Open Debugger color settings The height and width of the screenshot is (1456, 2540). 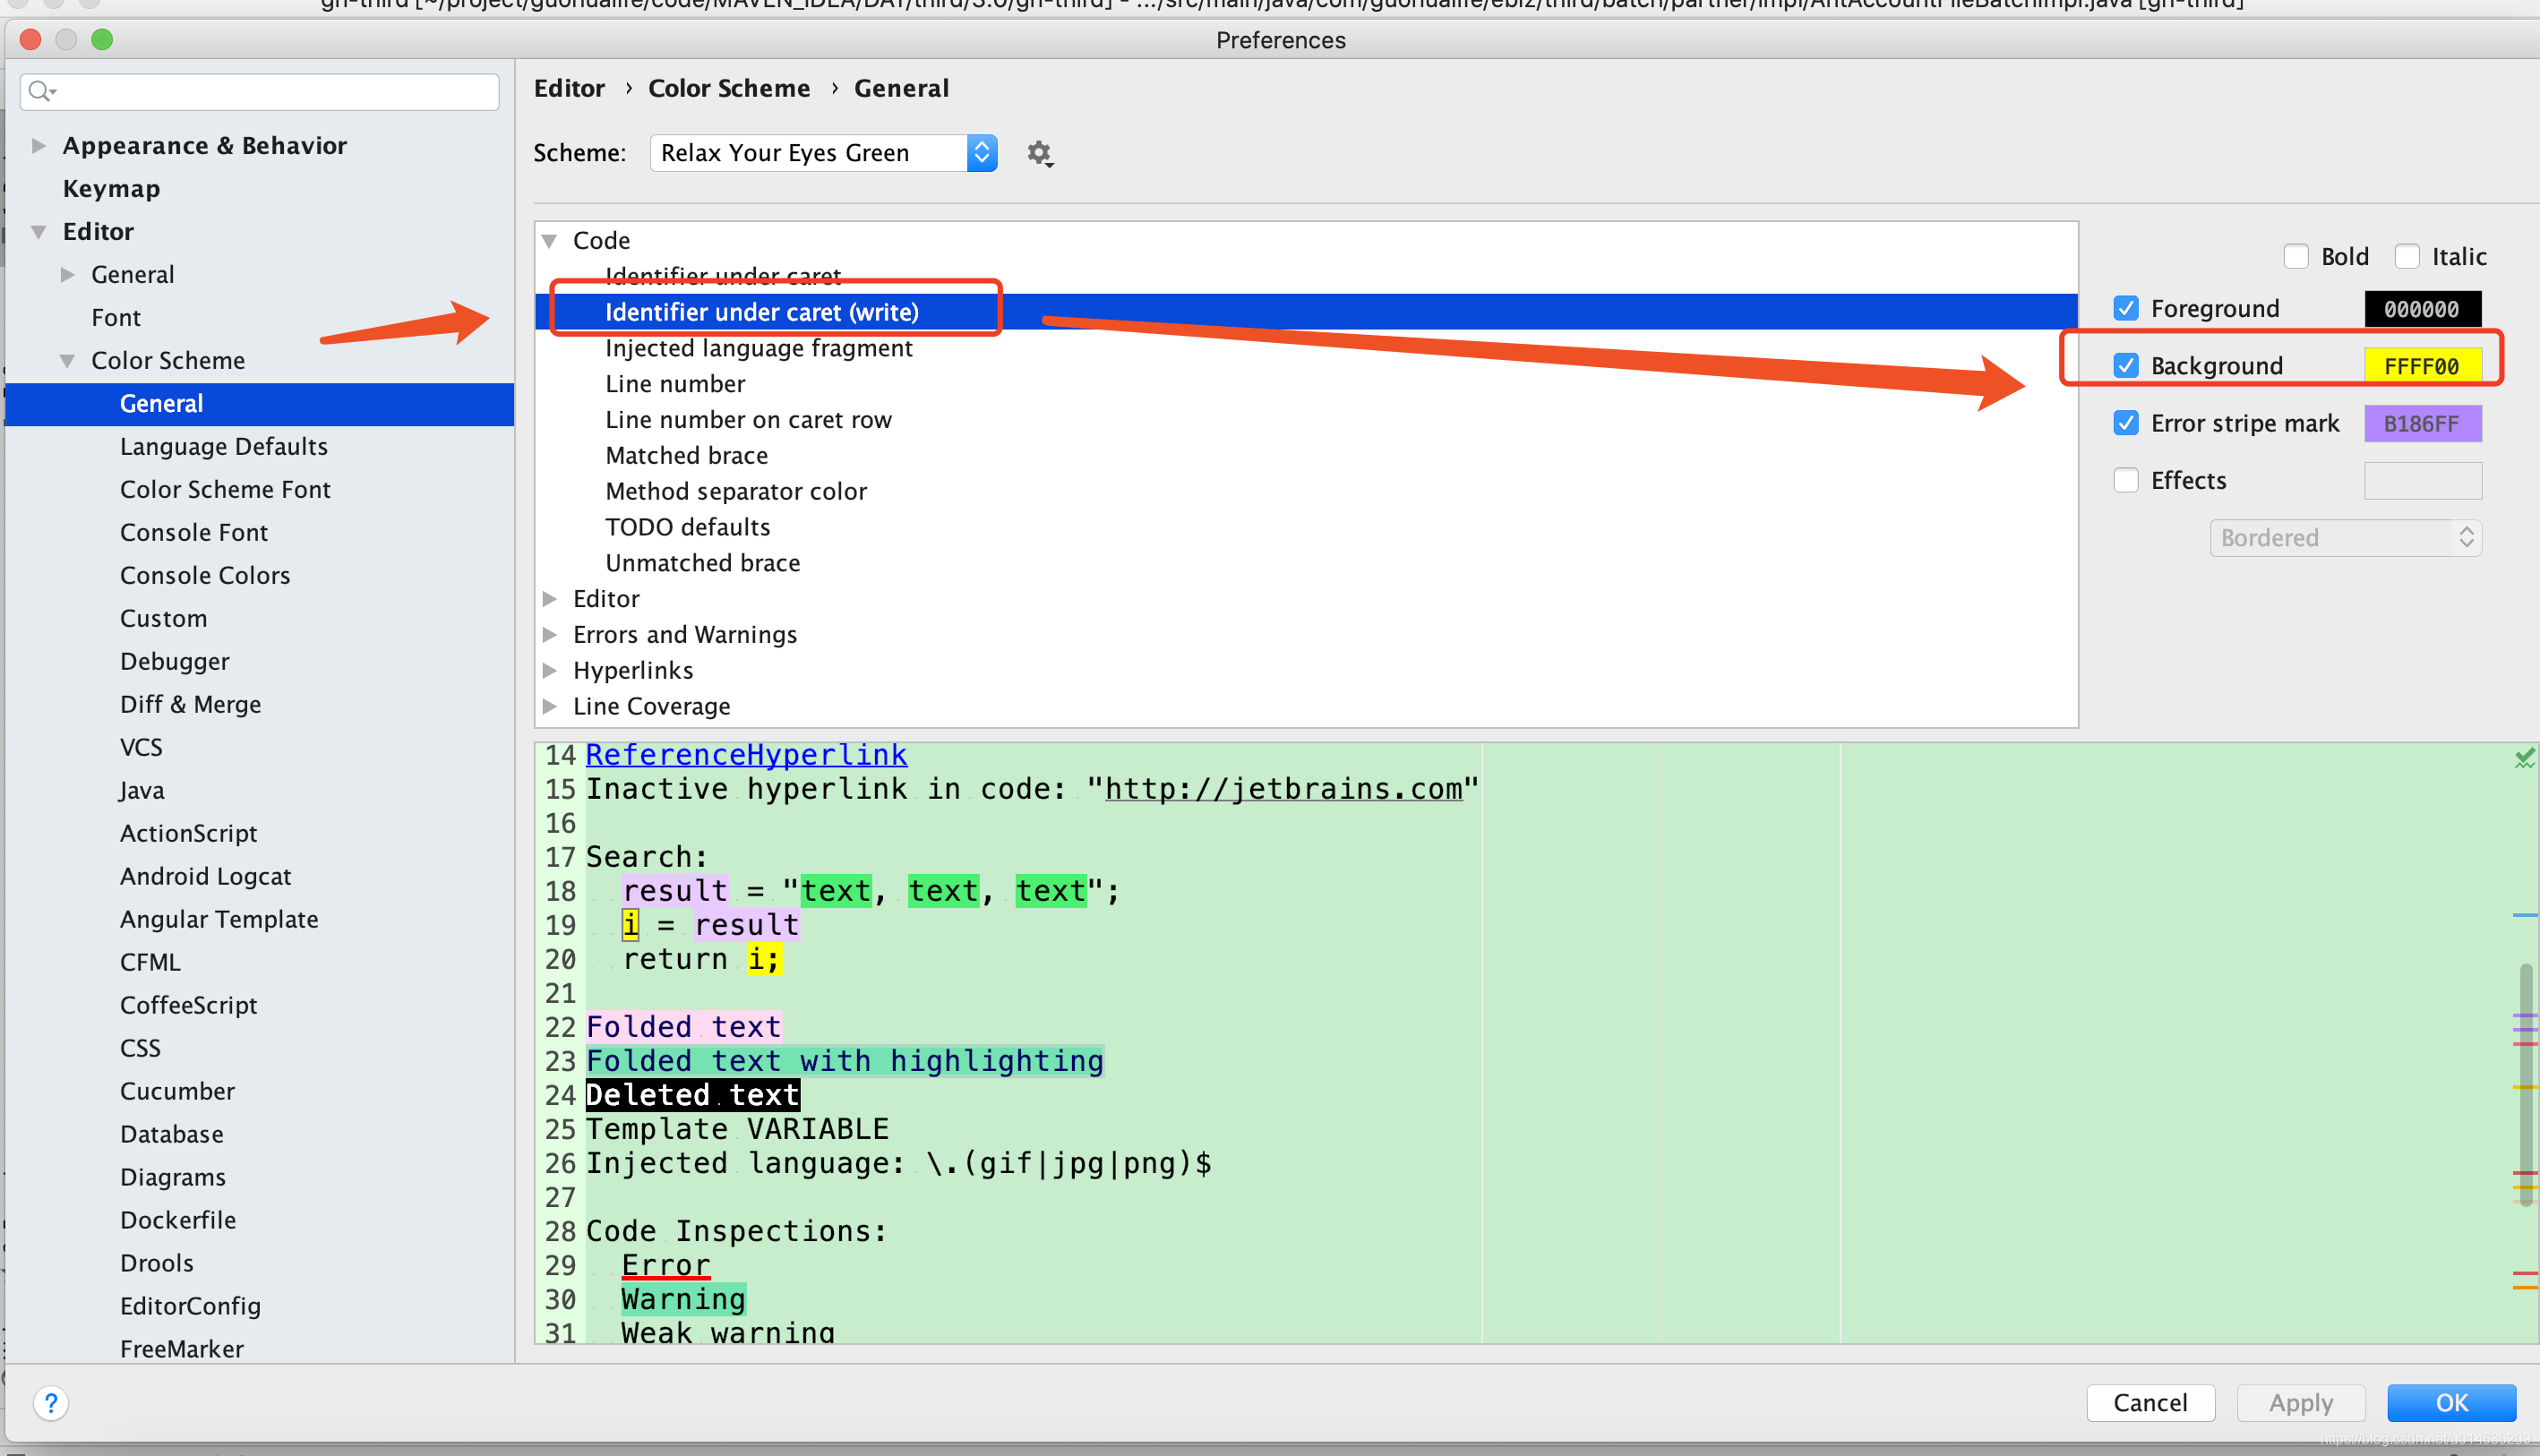[x=174, y=662]
